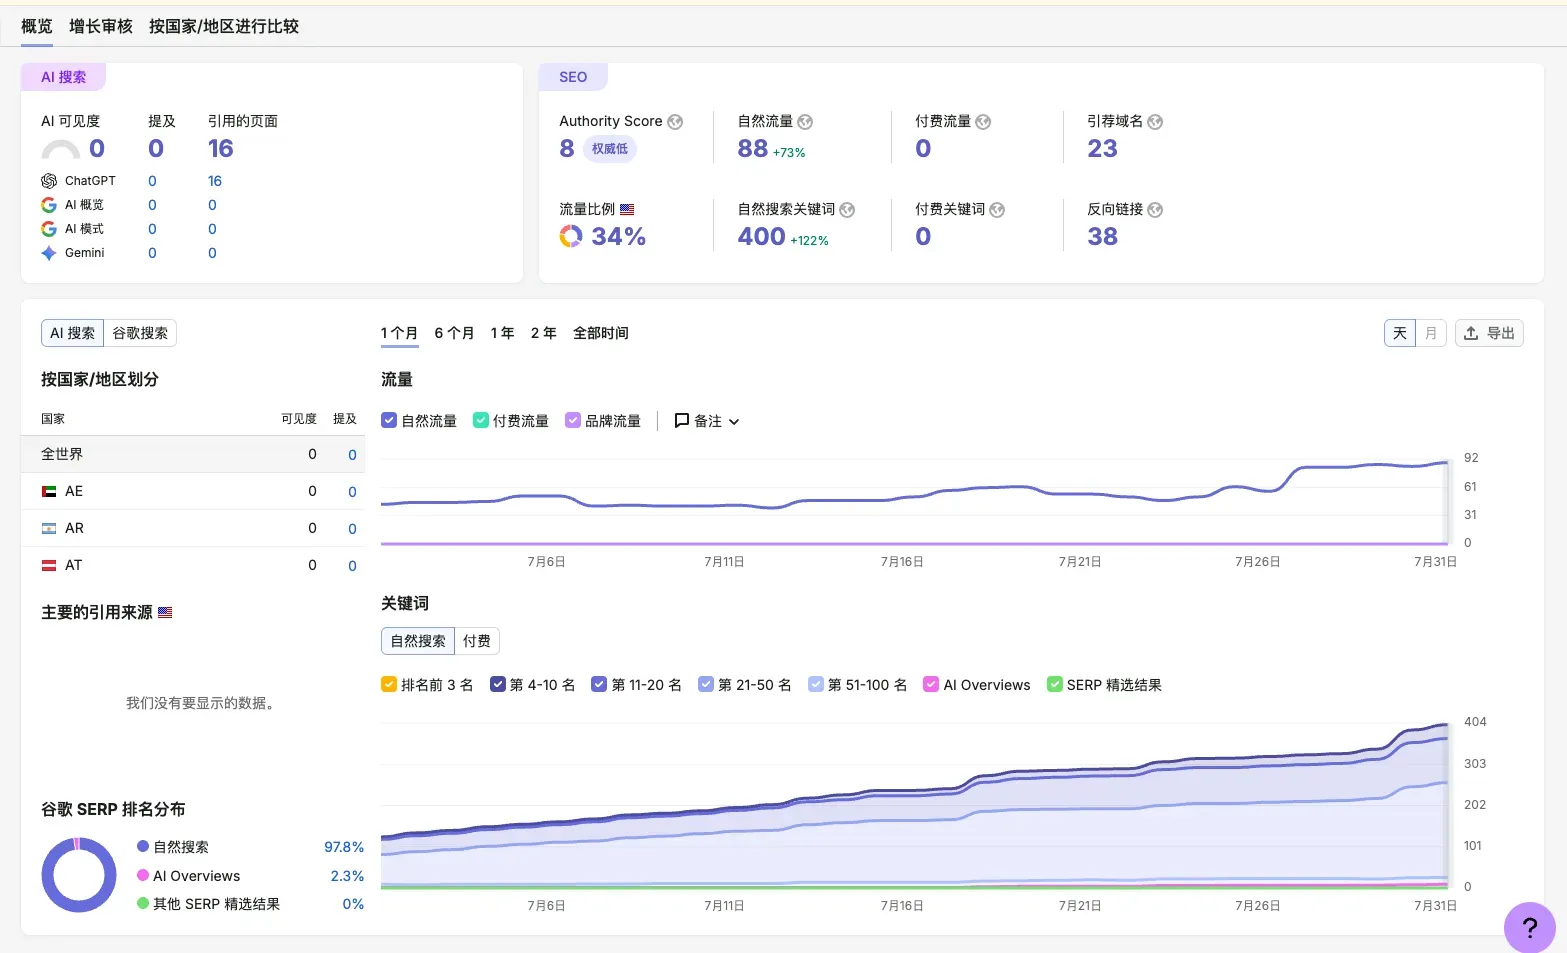The image size is (1567, 953).
Task: Select the 谷歌搜索 toggle tab
Action: [x=140, y=333]
